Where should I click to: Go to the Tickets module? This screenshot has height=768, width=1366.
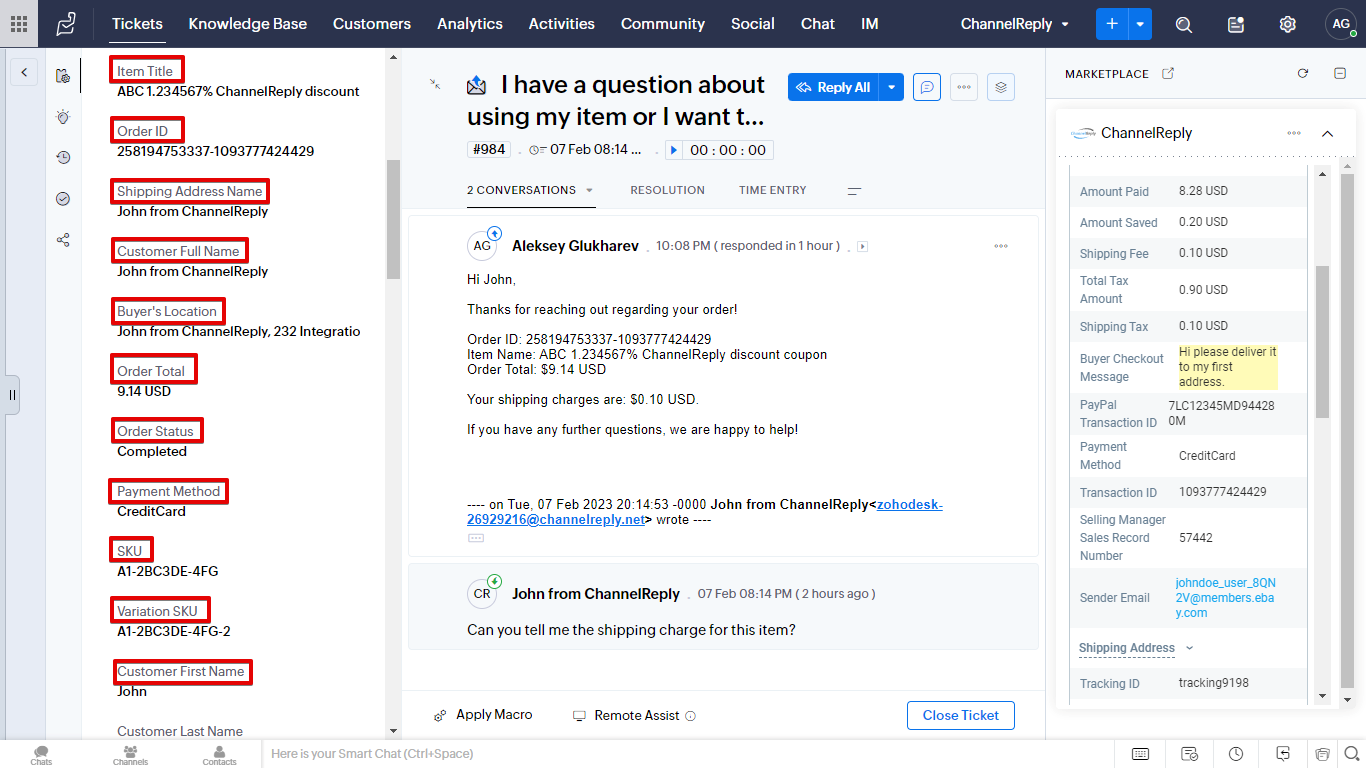[137, 24]
